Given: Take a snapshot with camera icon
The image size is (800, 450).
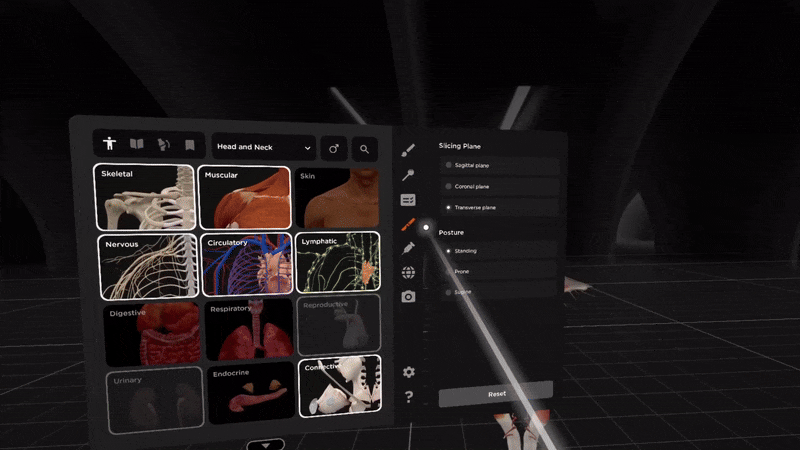Looking at the screenshot, I should [x=408, y=296].
